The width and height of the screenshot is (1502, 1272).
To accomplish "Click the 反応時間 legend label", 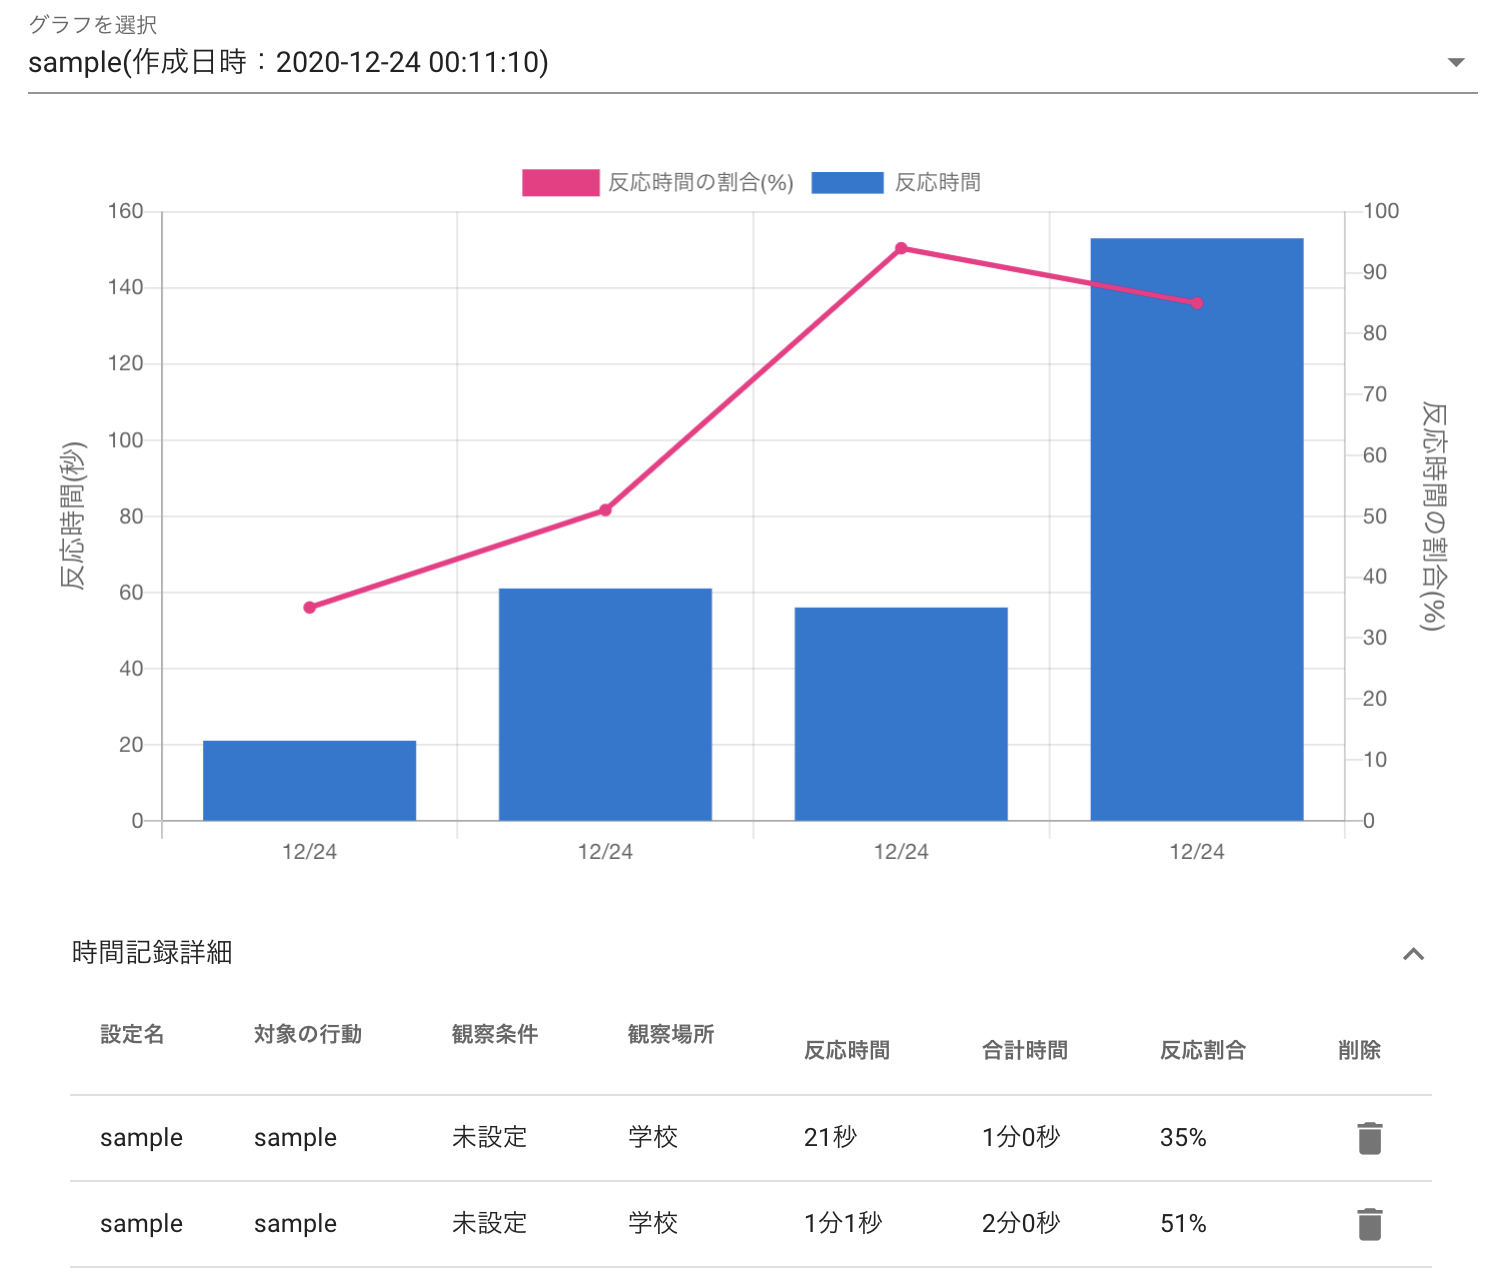I will 938,183.
